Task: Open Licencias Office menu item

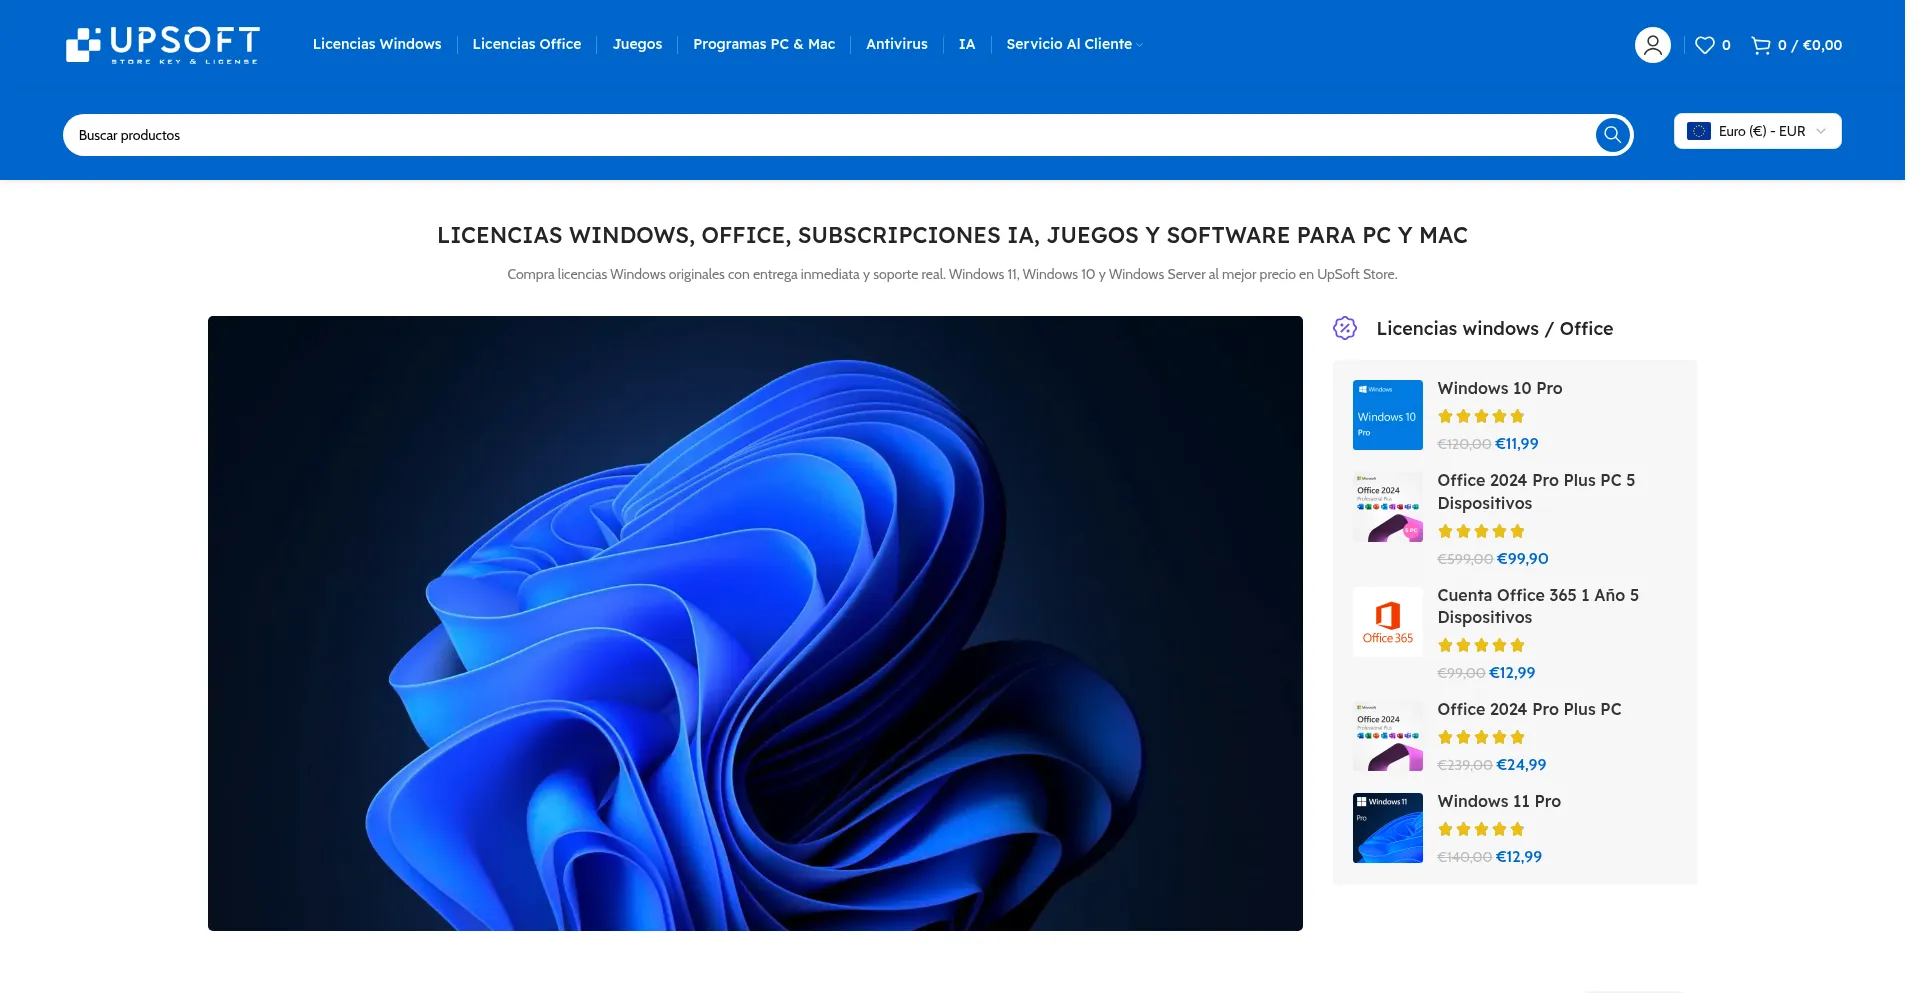Action: click(x=527, y=44)
